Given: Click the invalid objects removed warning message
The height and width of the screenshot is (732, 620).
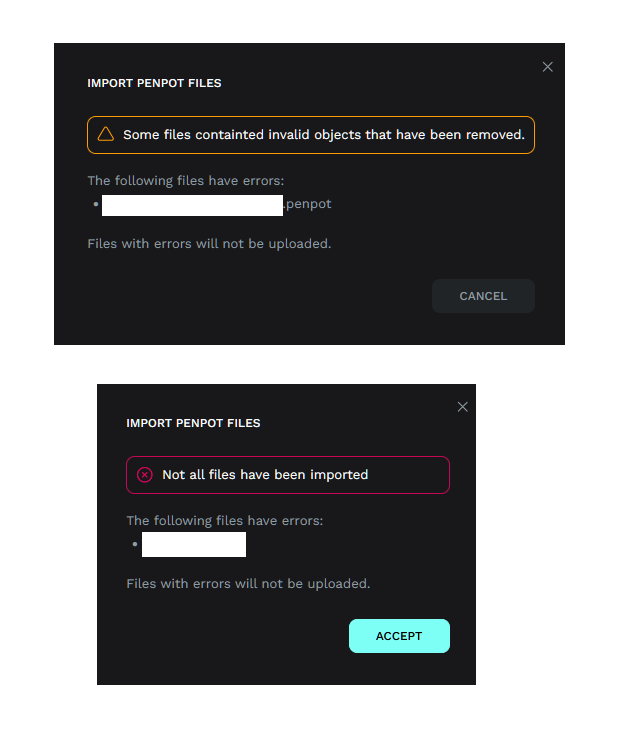Looking at the screenshot, I should click(x=323, y=134).
